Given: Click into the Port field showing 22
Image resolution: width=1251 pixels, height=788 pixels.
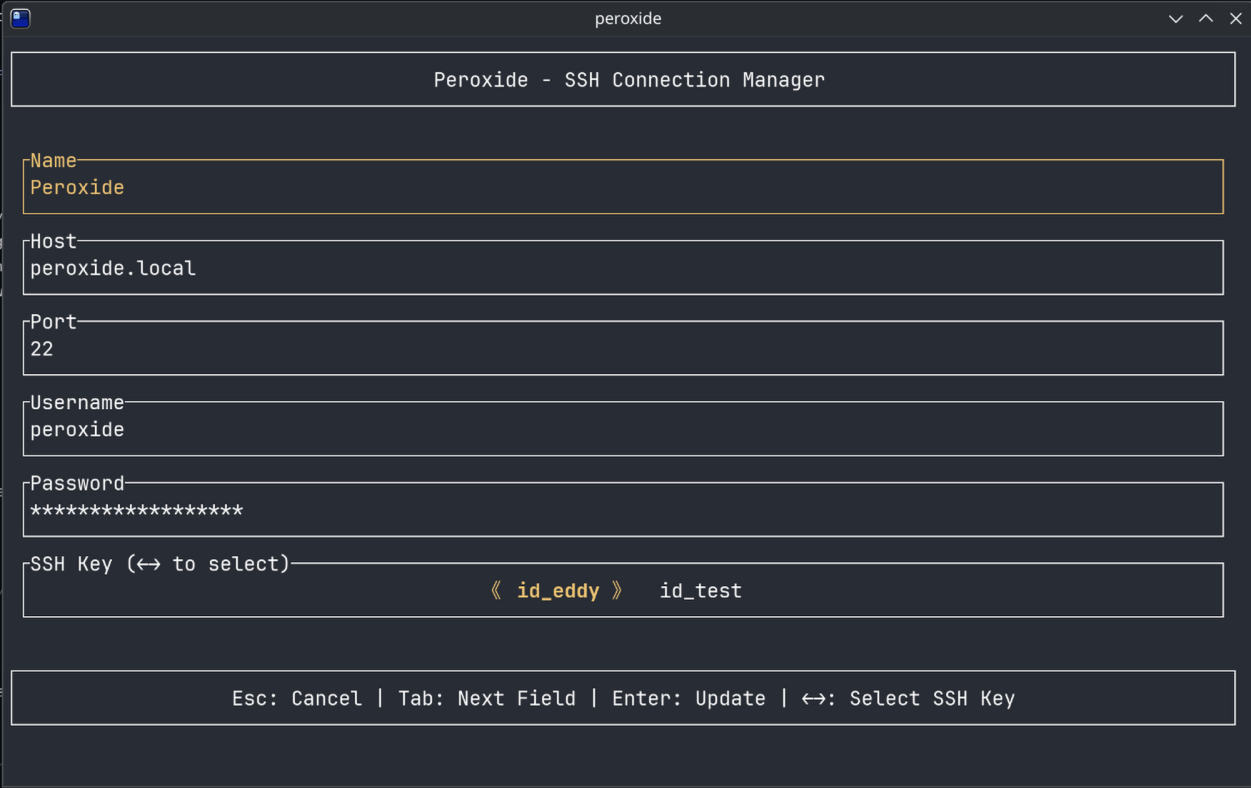Looking at the screenshot, I should (x=623, y=349).
